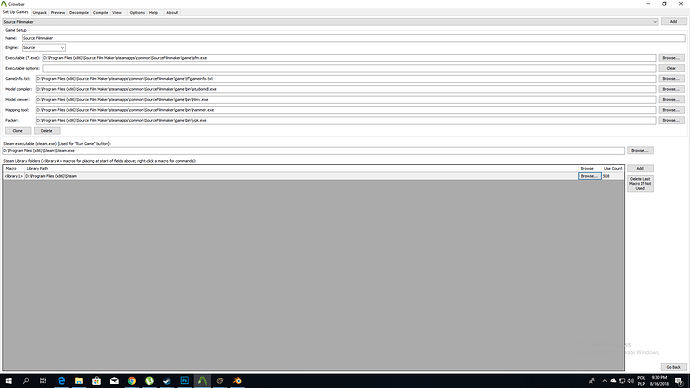Clone the current game setup

[x=18, y=131]
